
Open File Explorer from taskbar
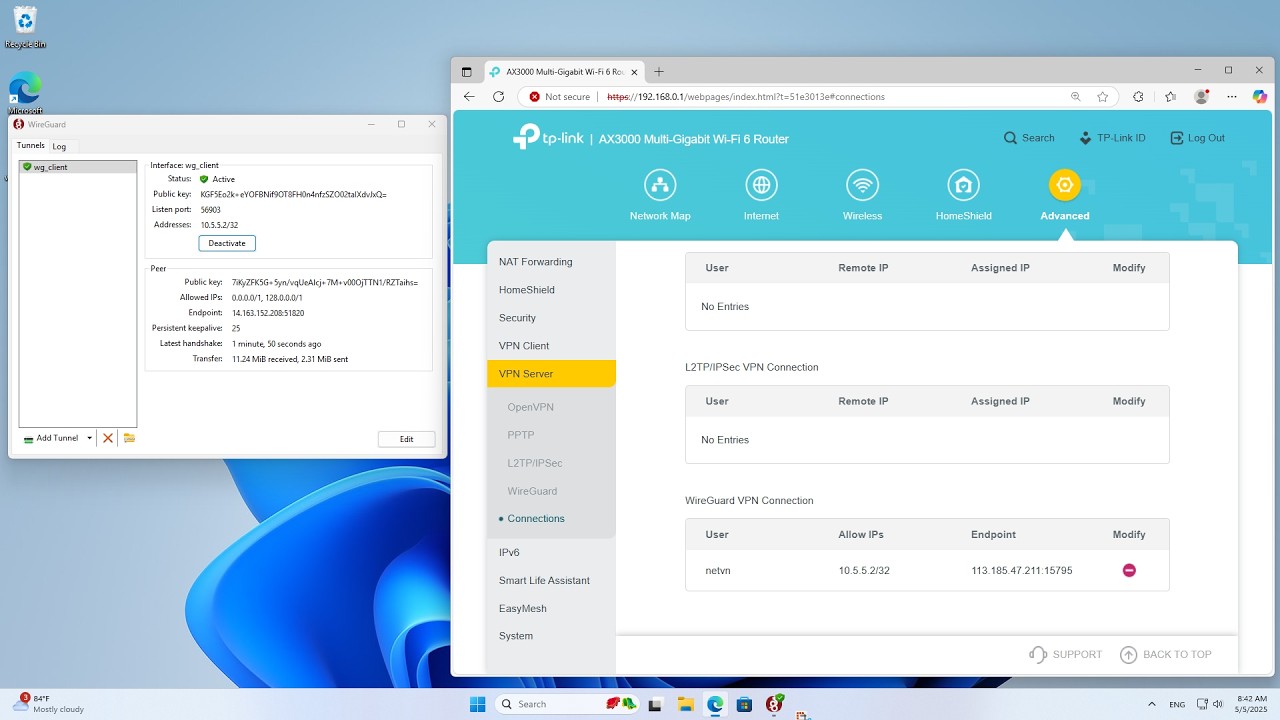click(685, 704)
